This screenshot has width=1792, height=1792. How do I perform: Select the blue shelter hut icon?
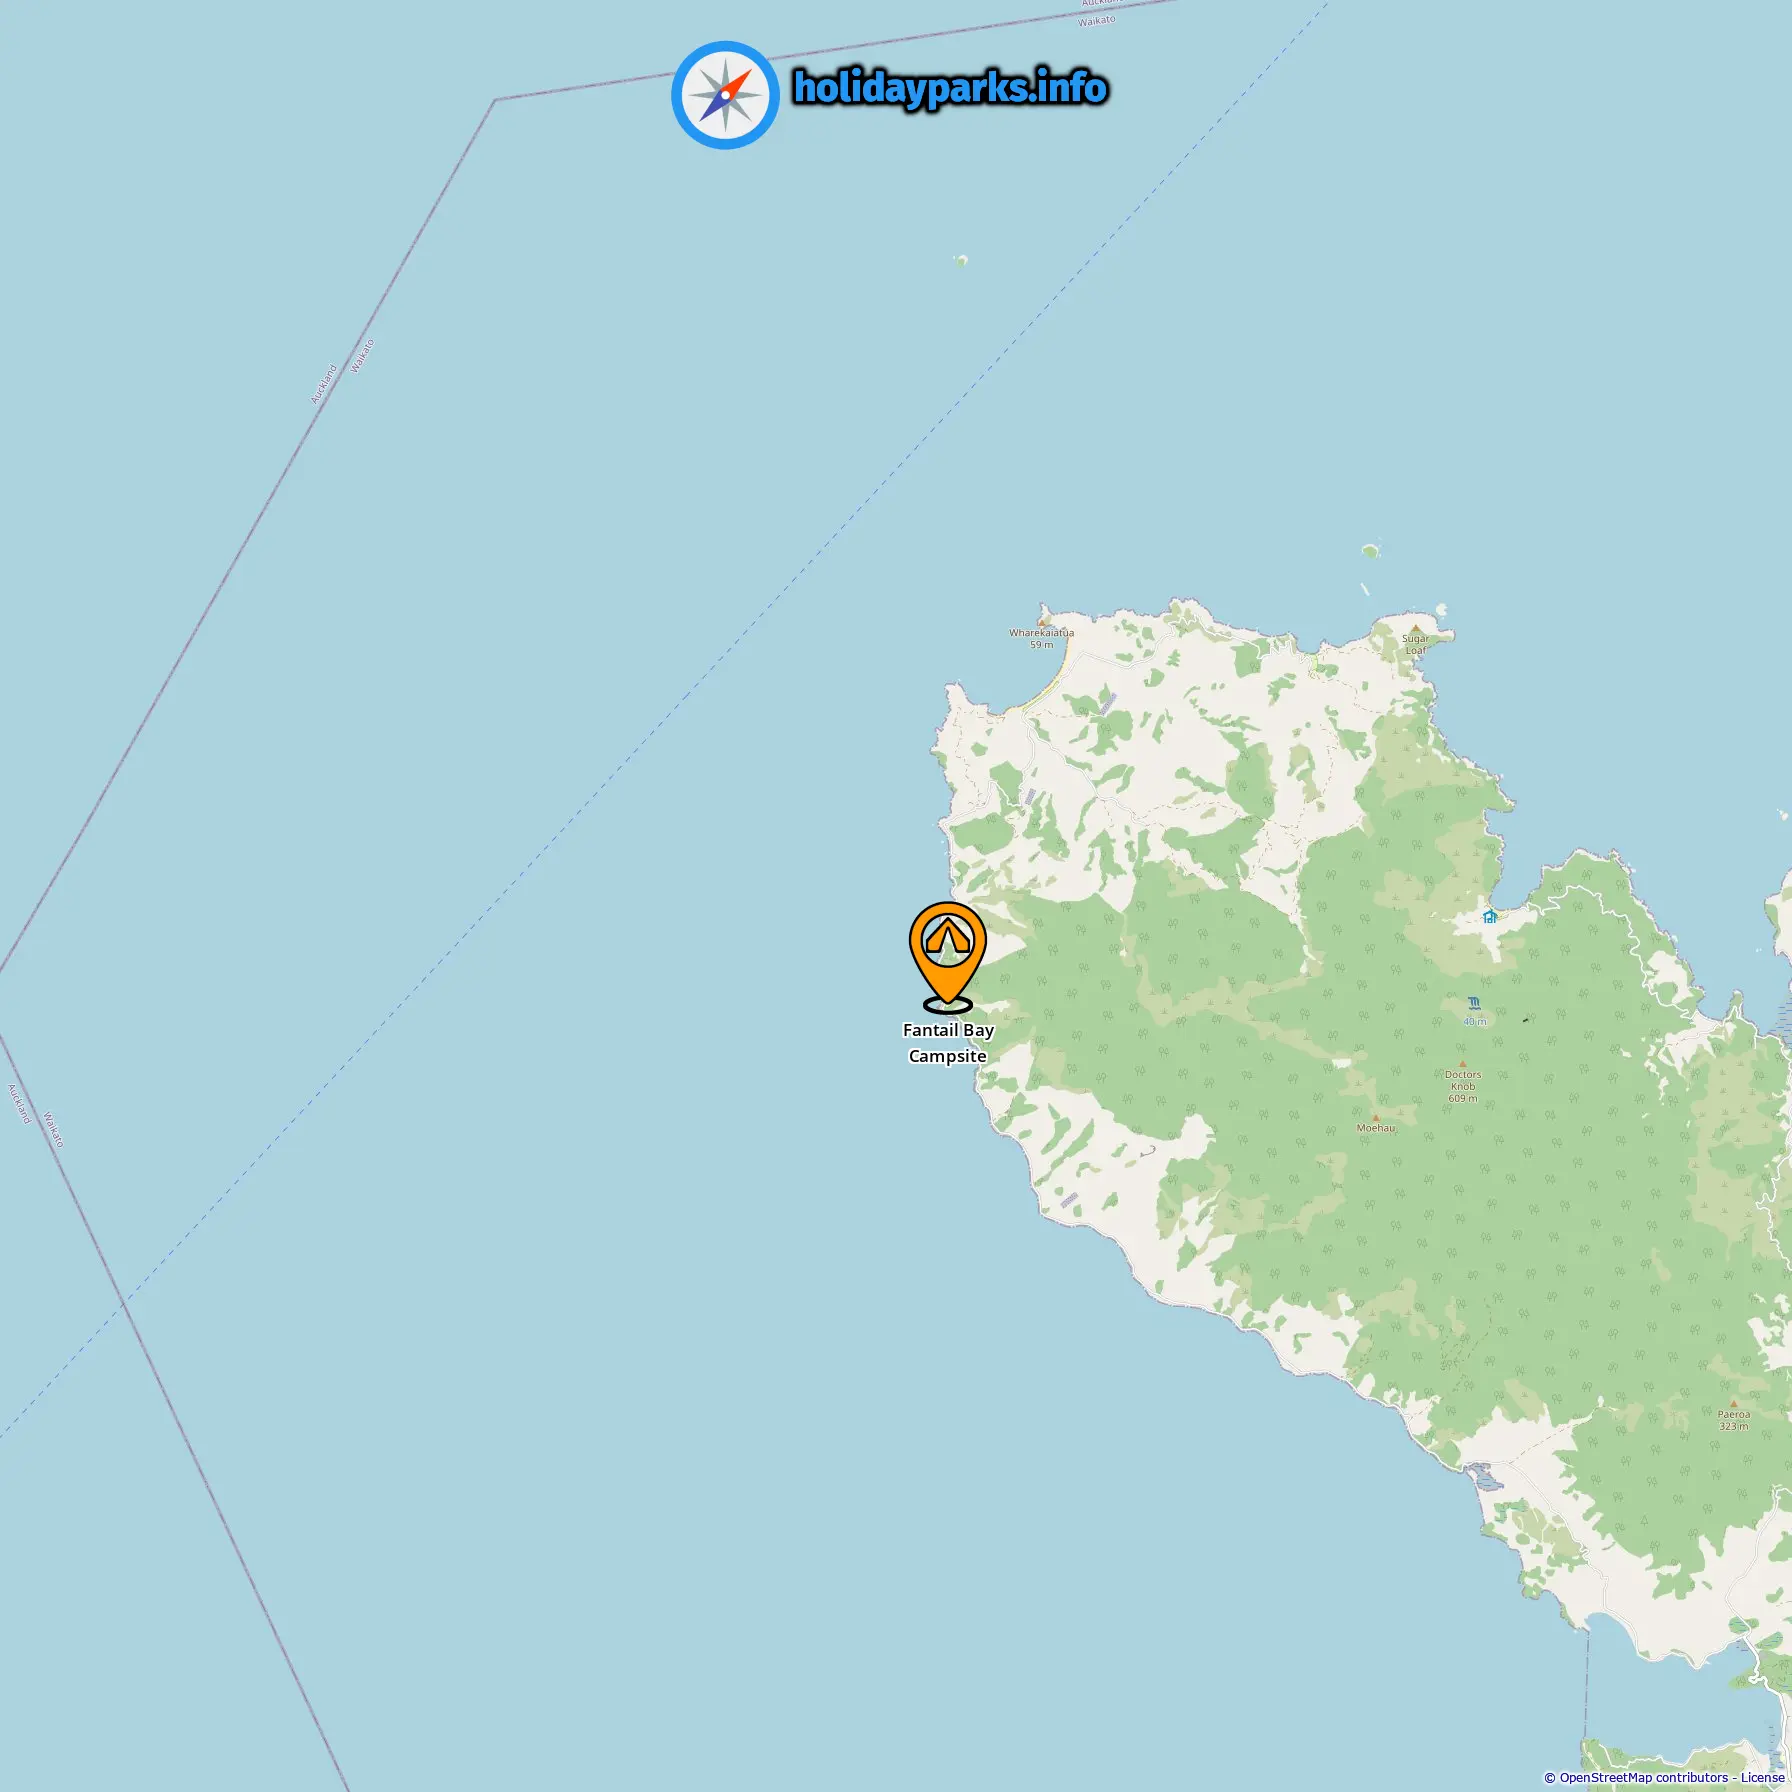1490,916
